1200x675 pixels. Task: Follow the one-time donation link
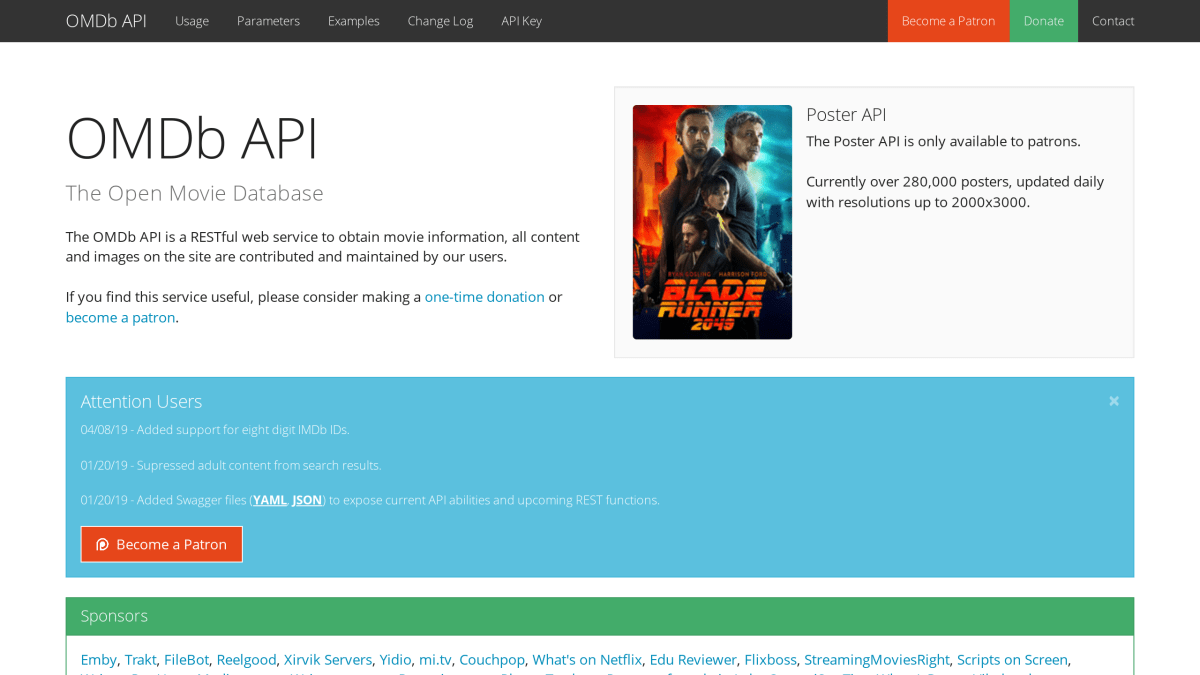click(485, 297)
